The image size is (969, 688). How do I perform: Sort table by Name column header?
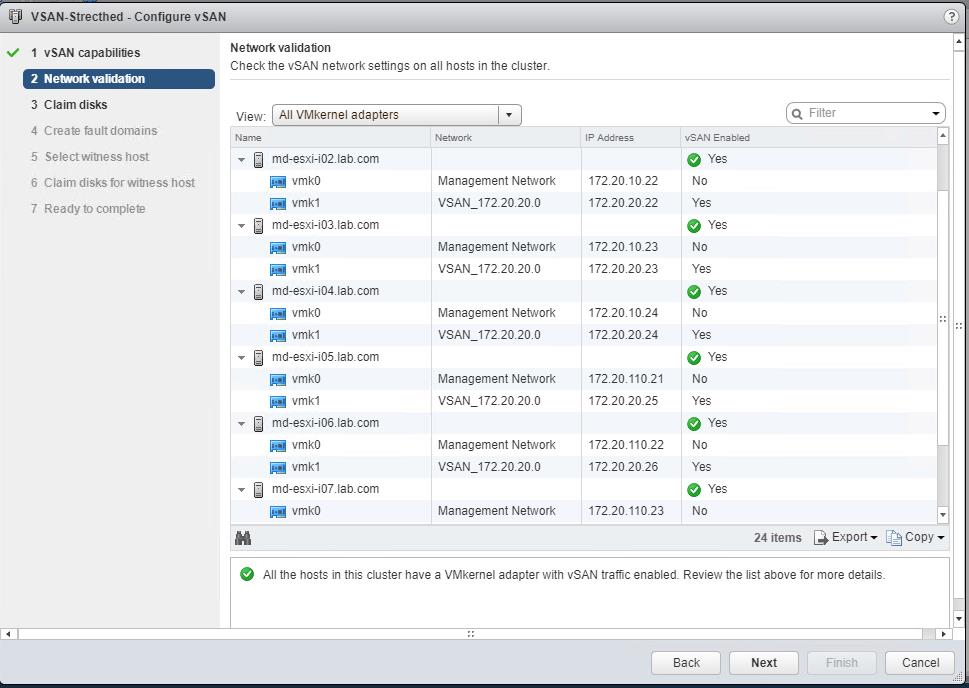[331, 138]
